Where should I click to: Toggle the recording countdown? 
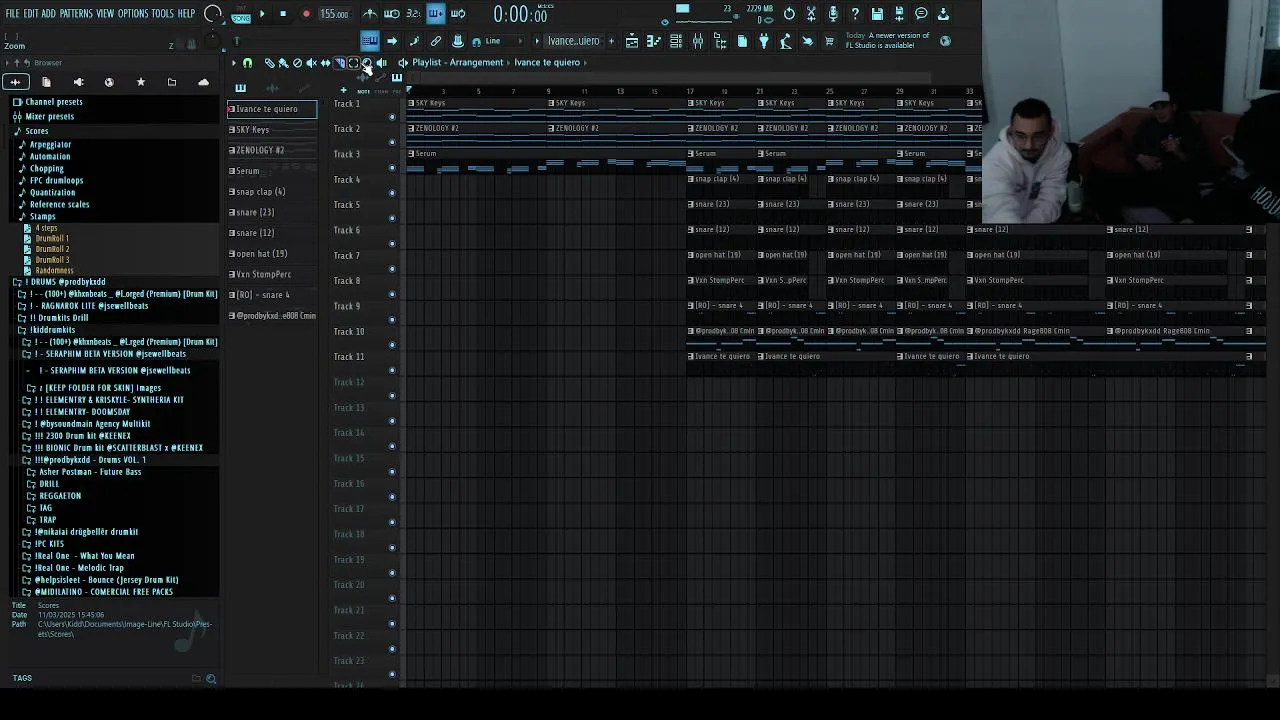point(413,13)
